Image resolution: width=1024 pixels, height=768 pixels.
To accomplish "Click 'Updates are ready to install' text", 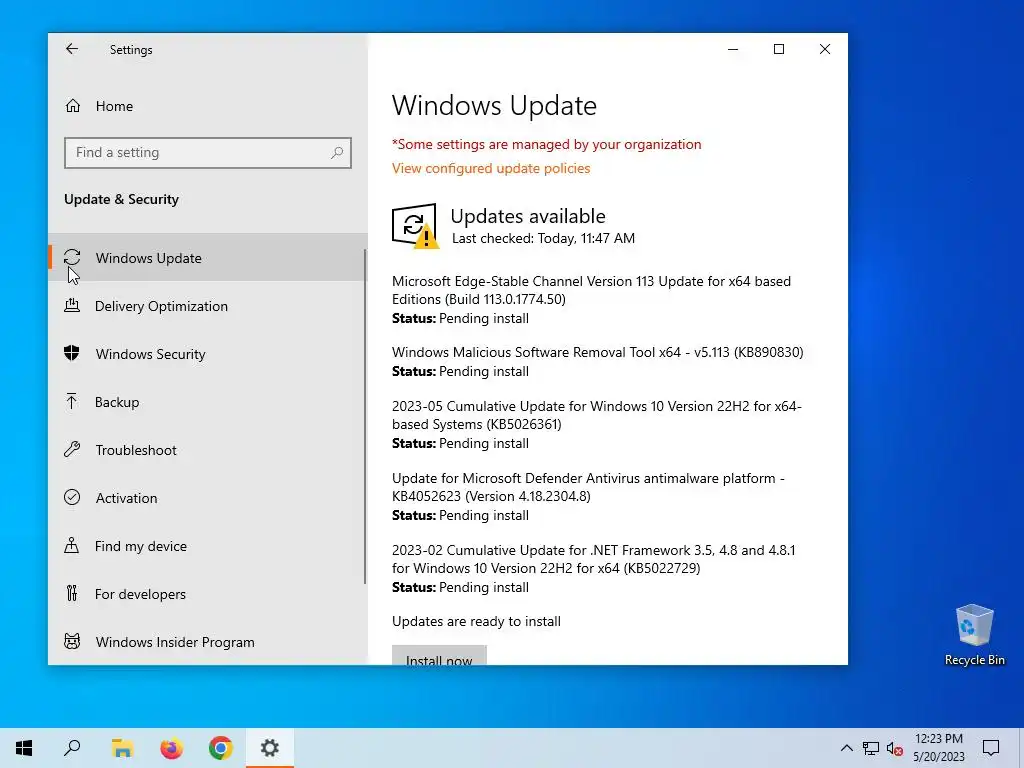I will pos(476,621).
